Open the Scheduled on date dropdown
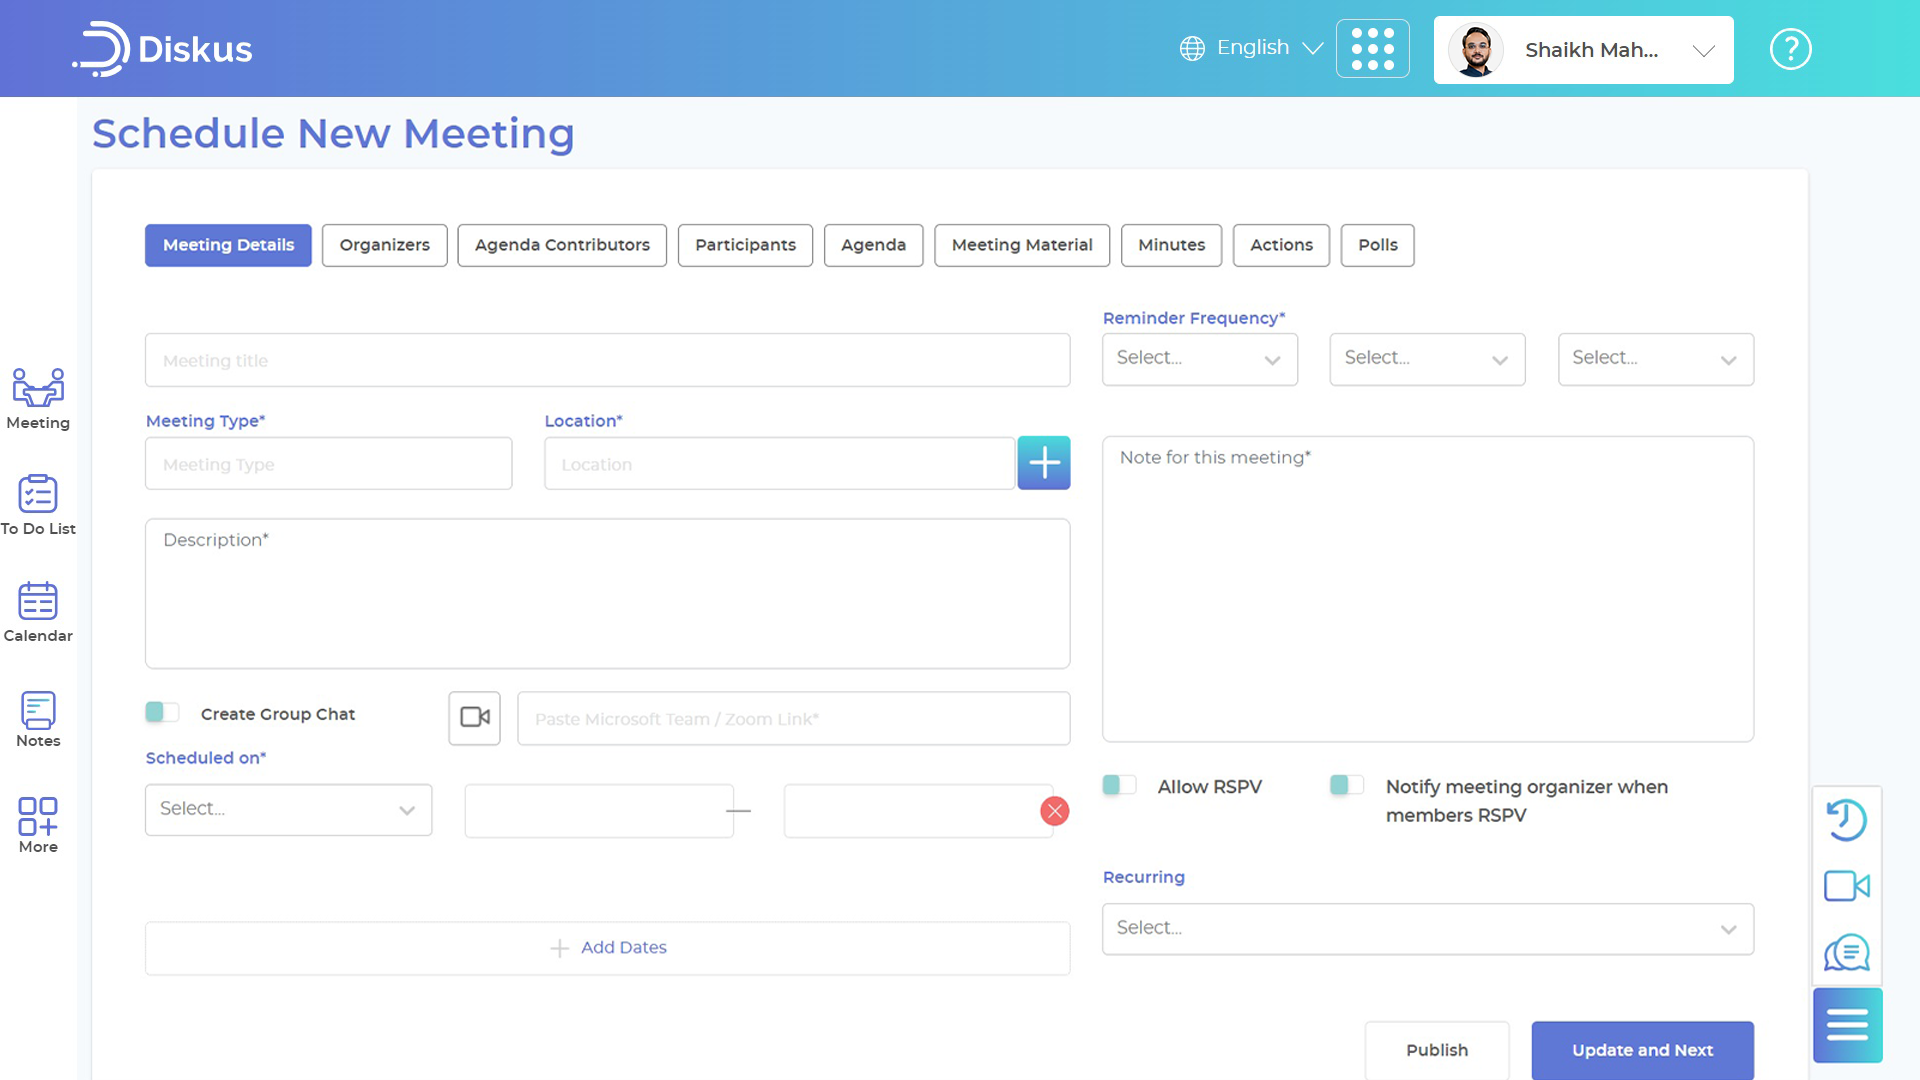Image resolution: width=1920 pixels, height=1080 pixels. coord(288,809)
